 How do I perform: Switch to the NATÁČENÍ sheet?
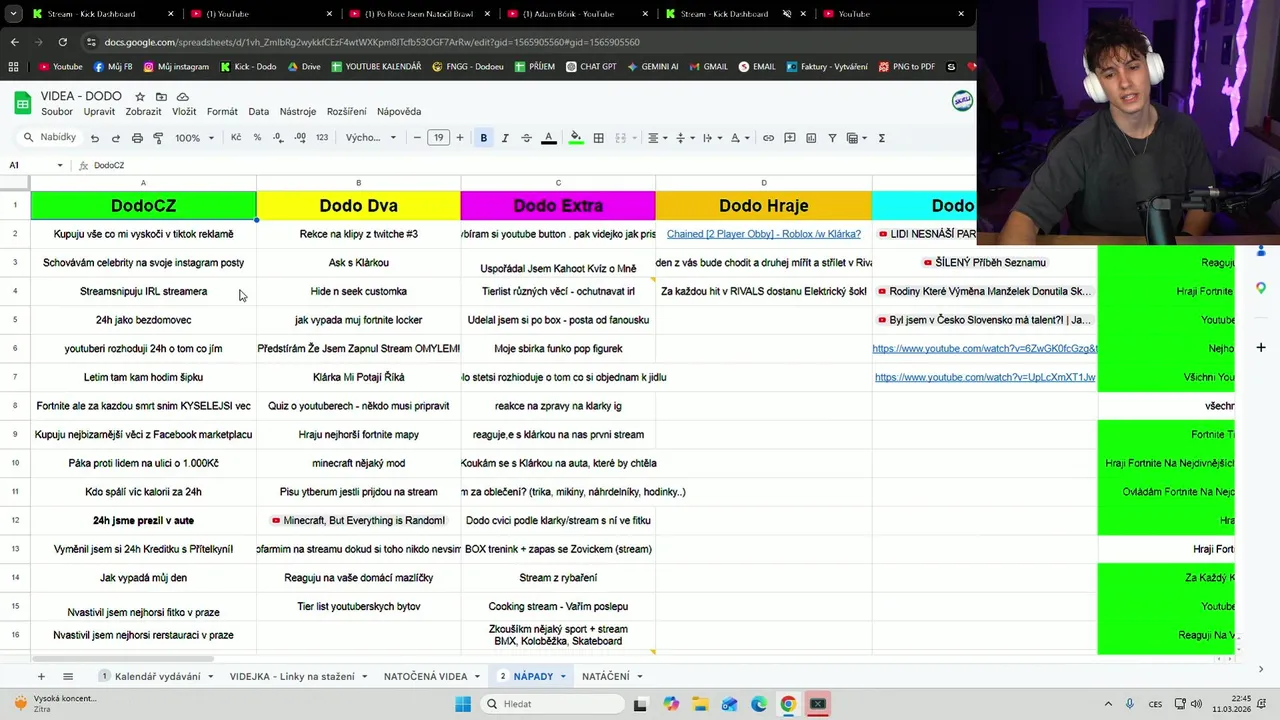605,677
